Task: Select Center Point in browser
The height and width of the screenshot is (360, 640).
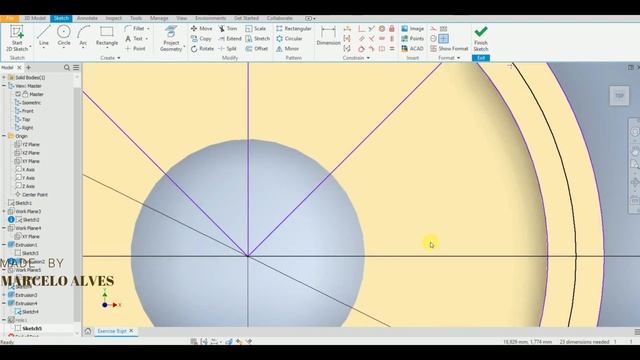Action: [x=31, y=195]
